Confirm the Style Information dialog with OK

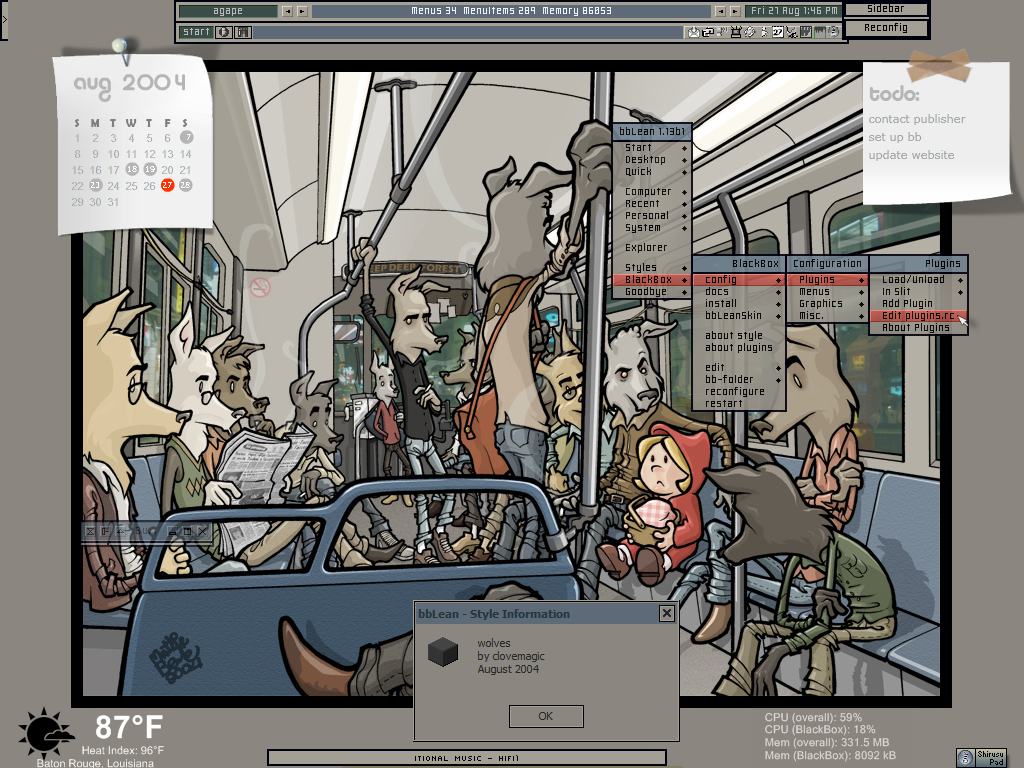(x=546, y=716)
